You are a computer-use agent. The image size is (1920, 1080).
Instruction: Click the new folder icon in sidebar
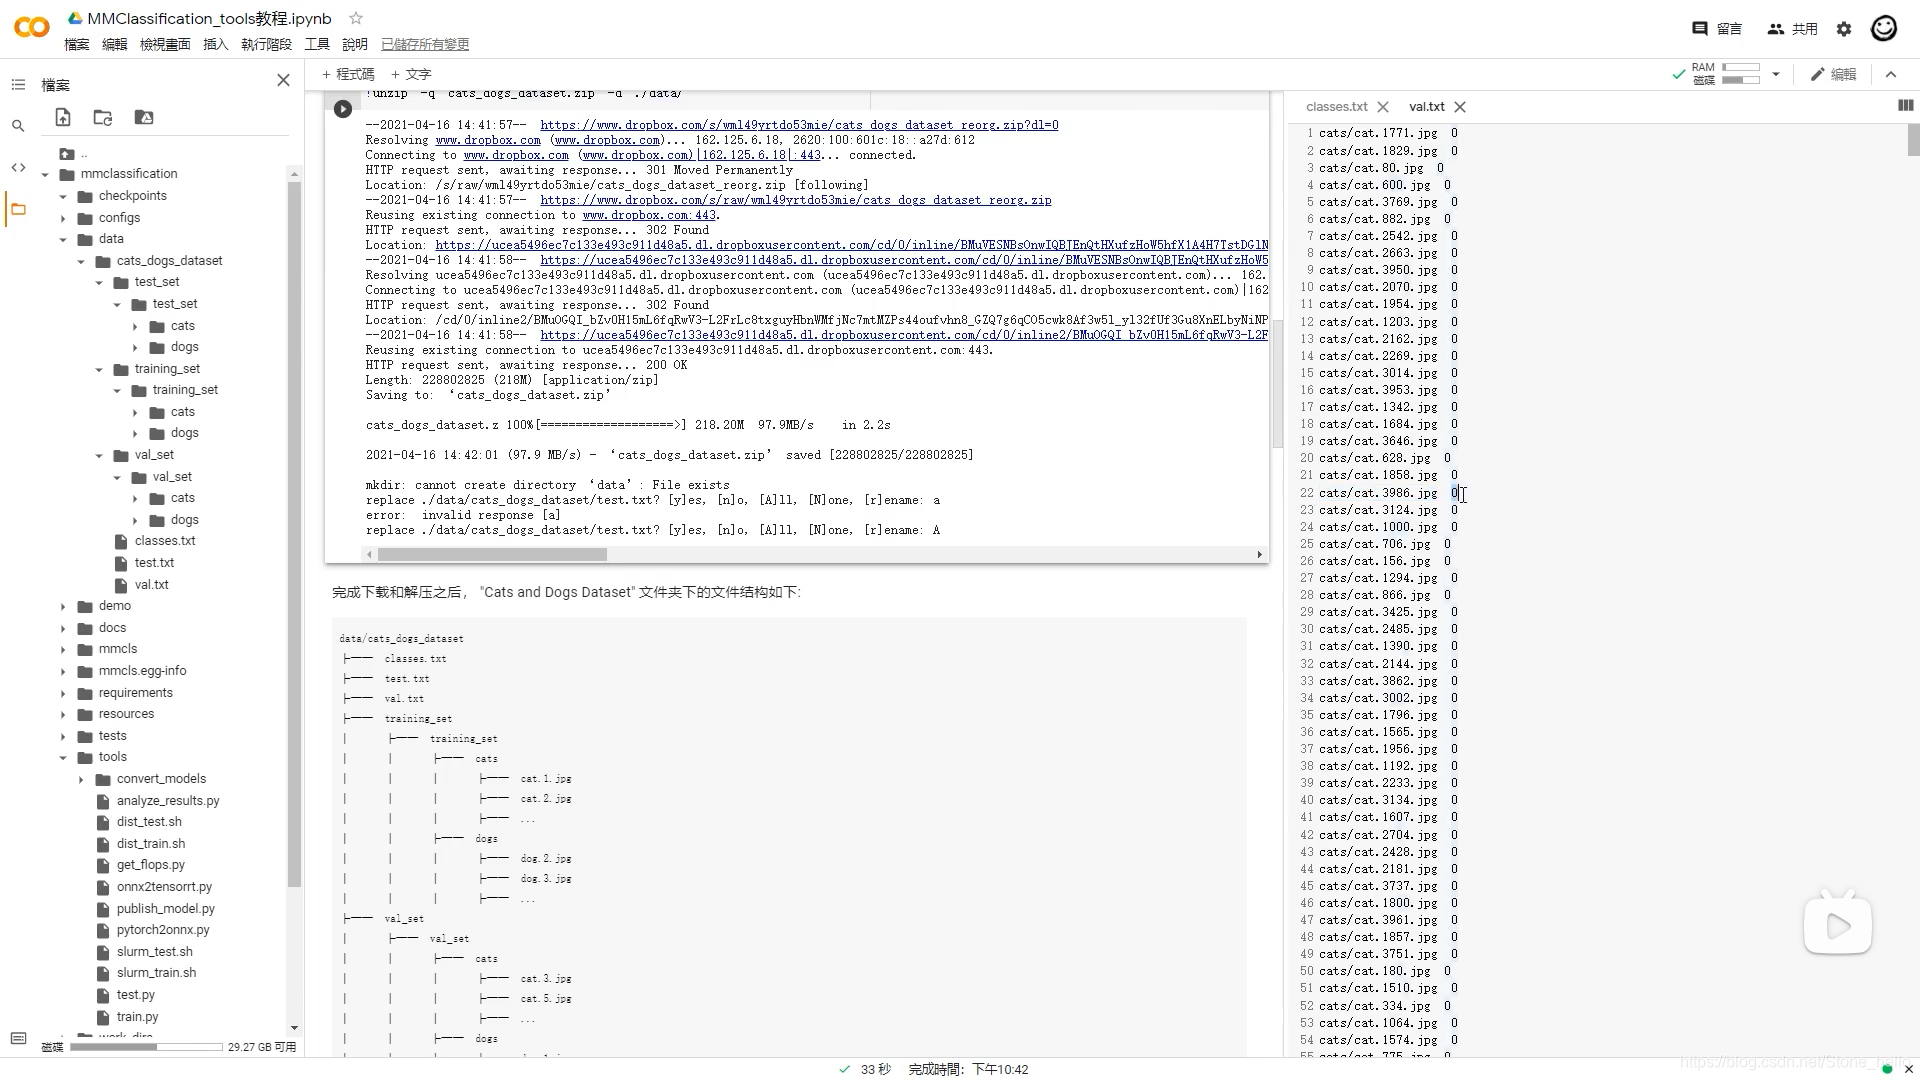point(103,117)
